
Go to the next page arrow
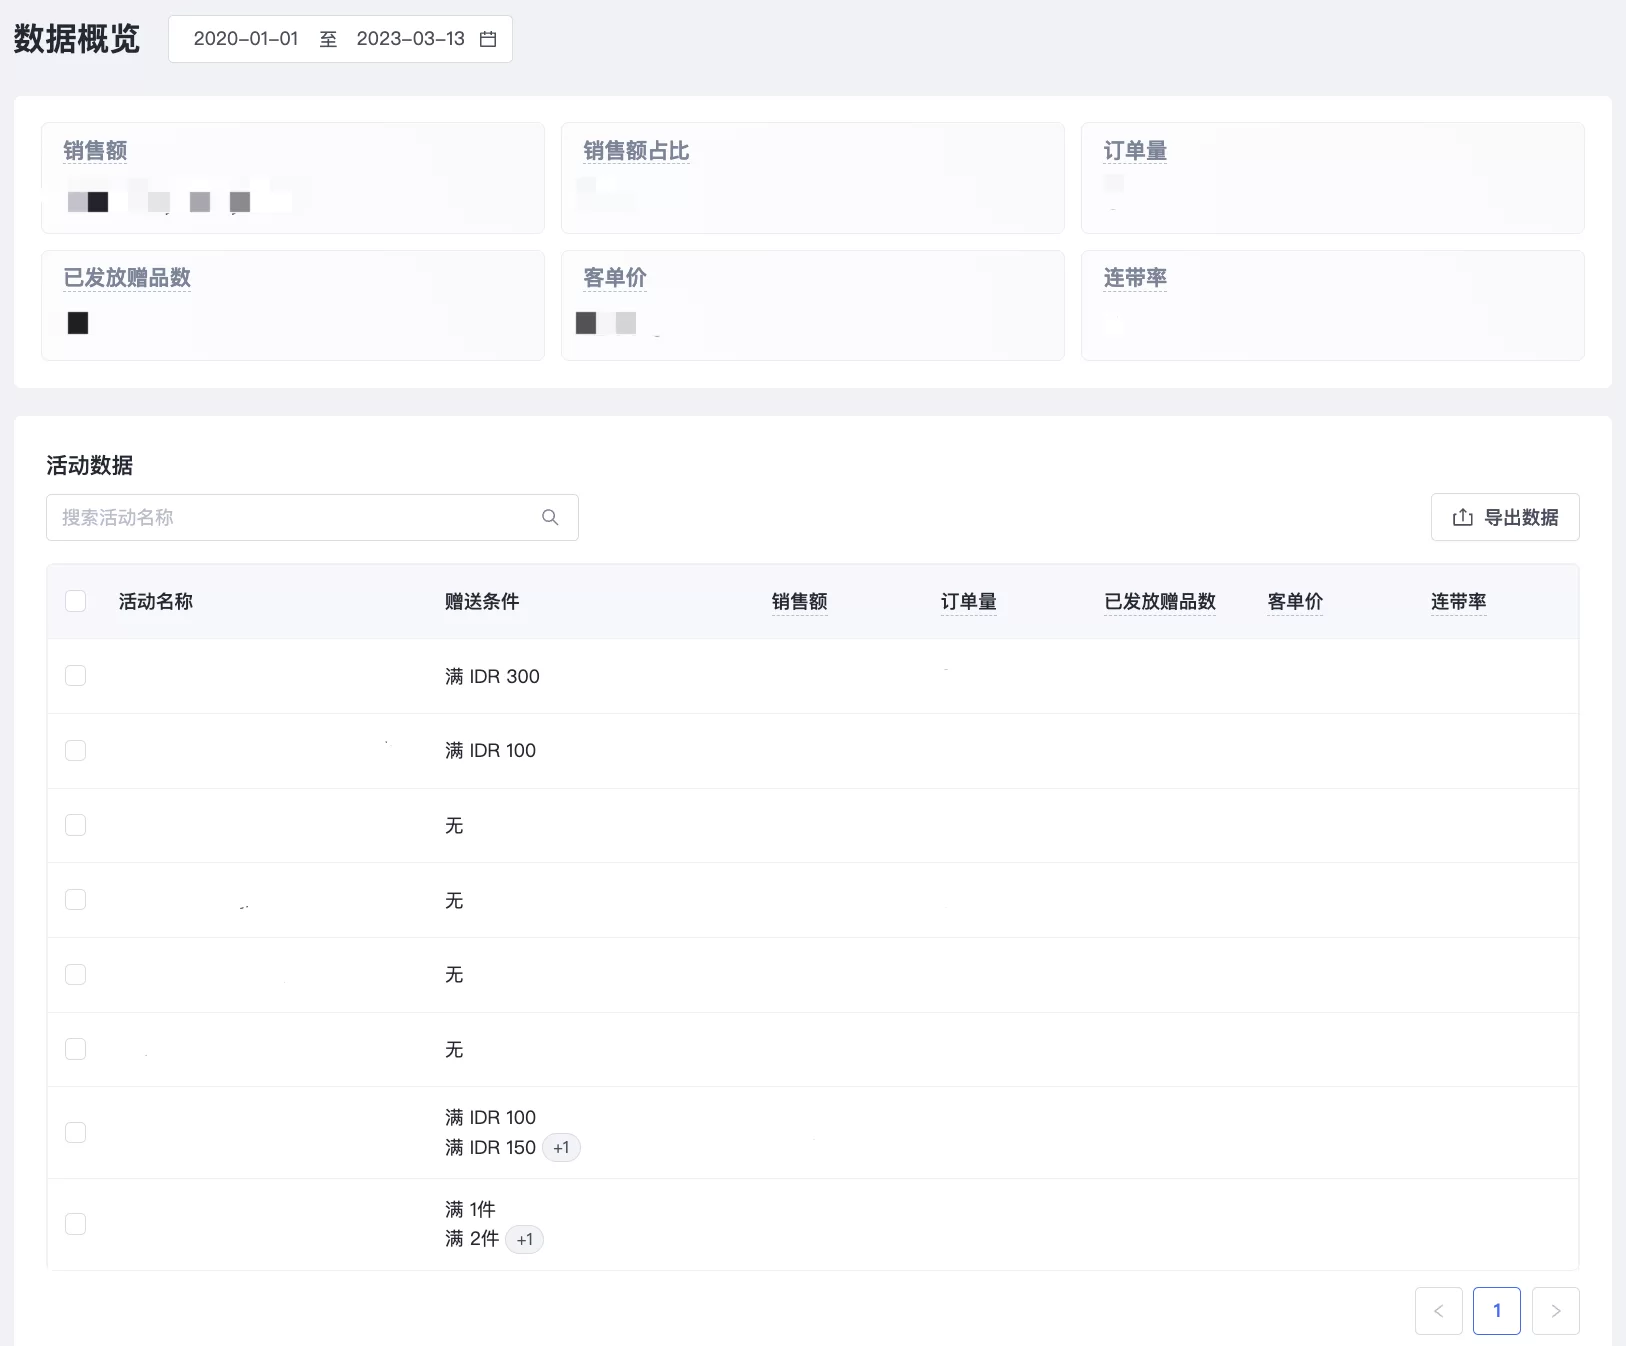click(1556, 1311)
